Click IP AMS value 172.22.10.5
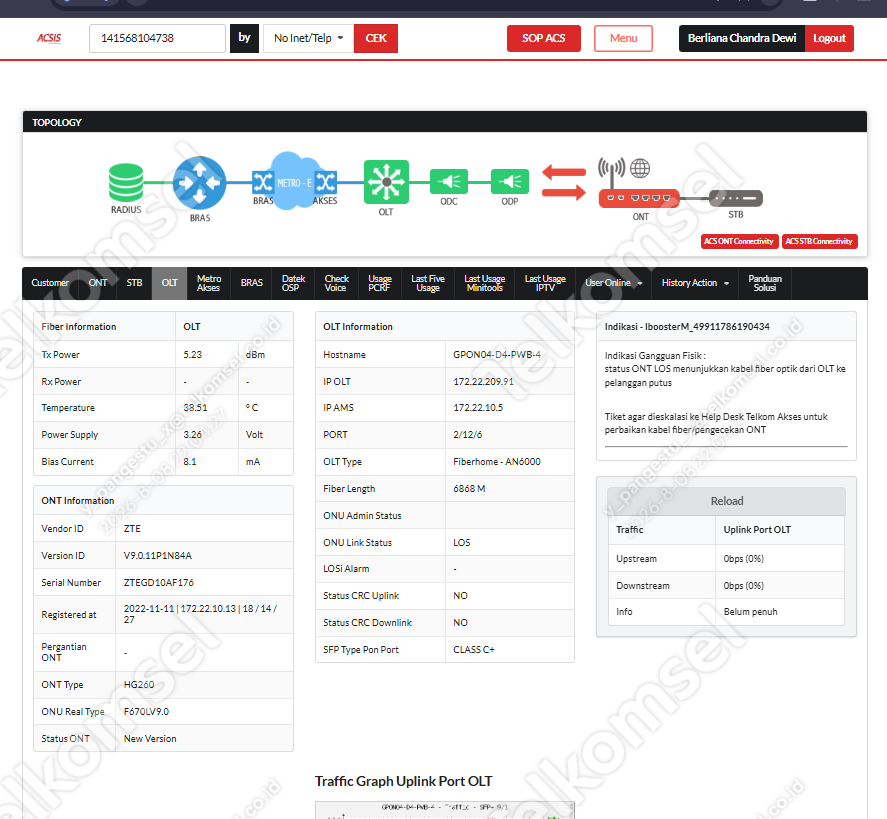 click(x=478, y=408)
